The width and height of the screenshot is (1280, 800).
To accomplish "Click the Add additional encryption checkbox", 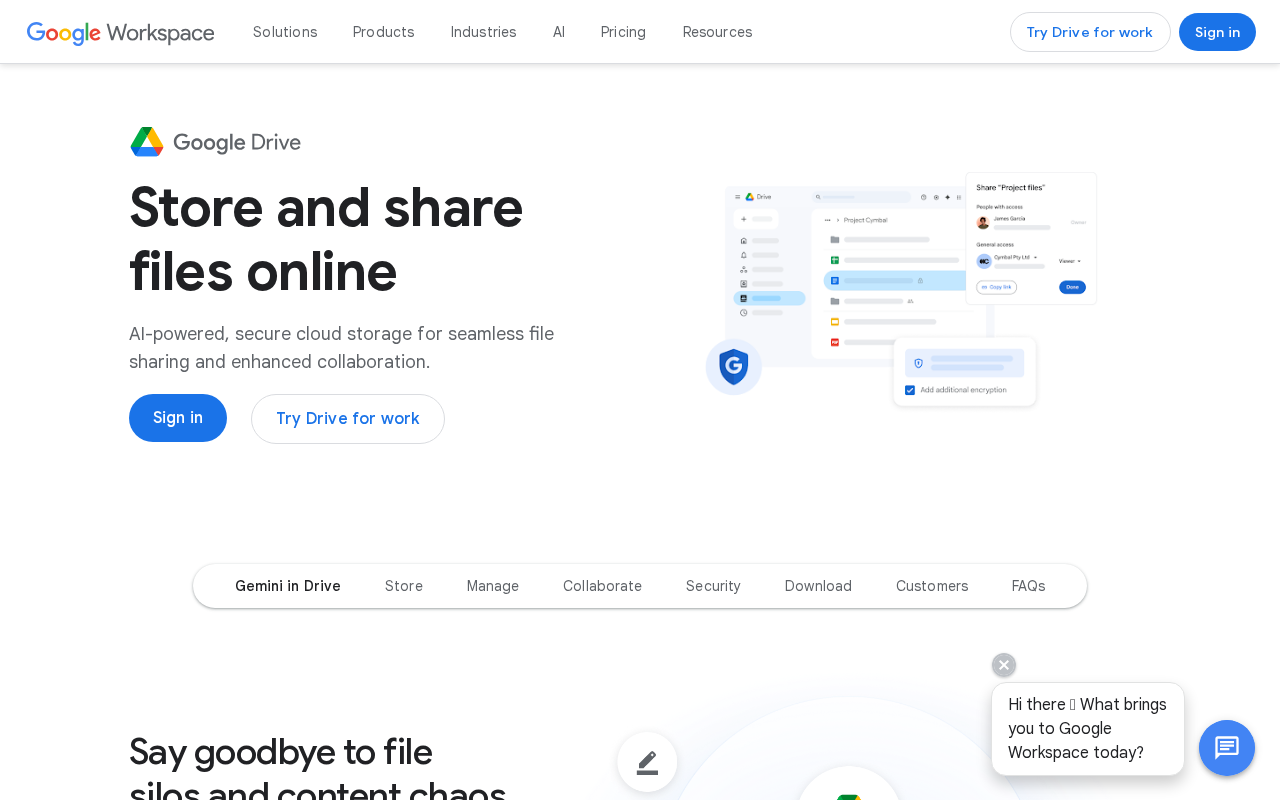I will coord(910,390).
